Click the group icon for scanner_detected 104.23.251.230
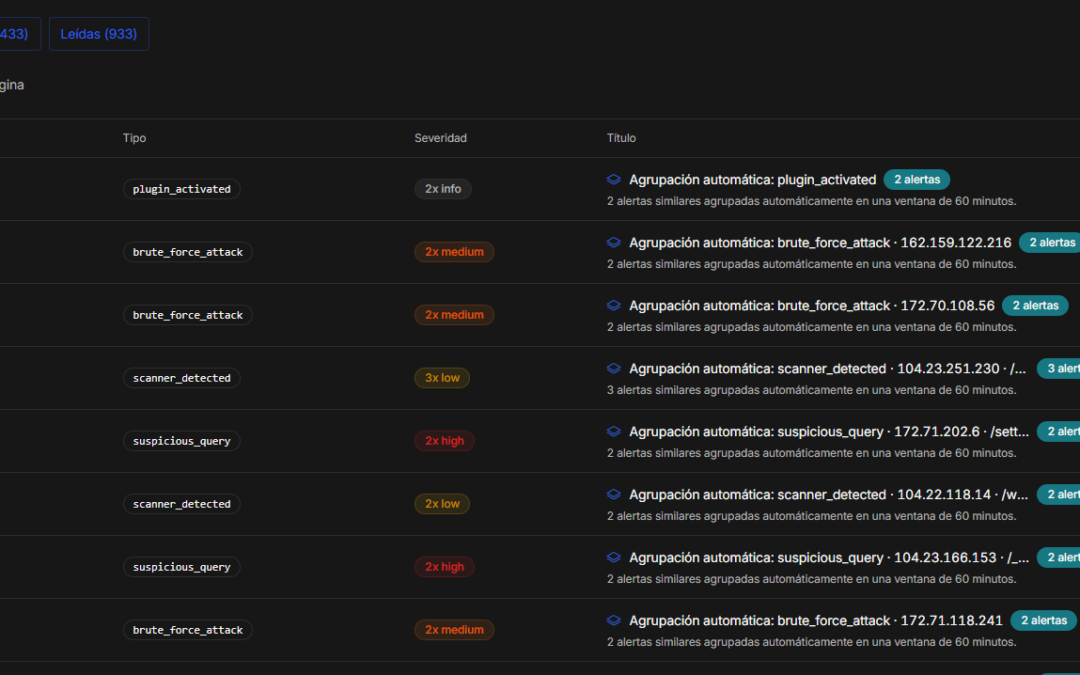Image resolution: width=1080 pixels, height=675 pixels. tap(614, 368)
